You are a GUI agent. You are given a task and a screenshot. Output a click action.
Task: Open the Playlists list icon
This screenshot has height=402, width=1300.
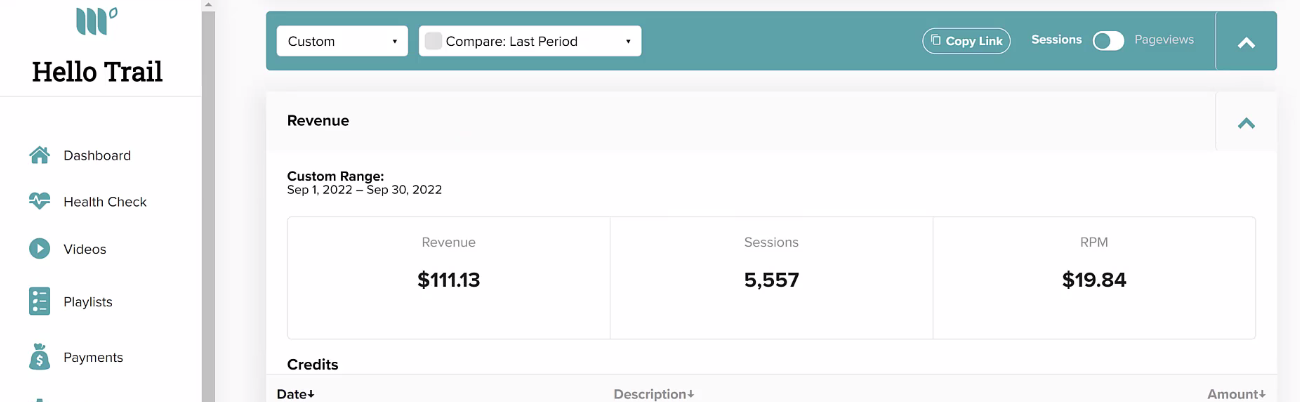(39, 301)
